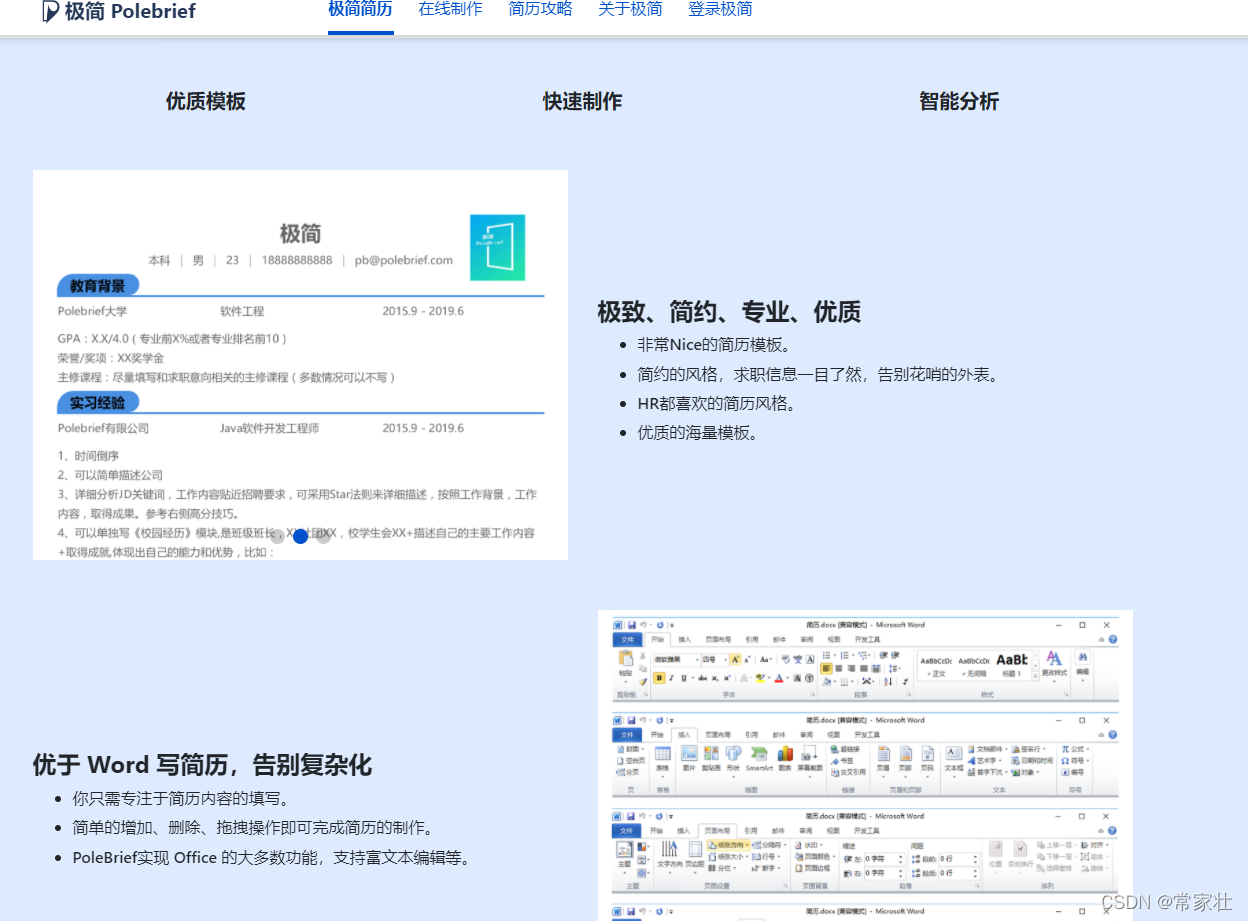This screenshot has height=921, width=1248.
Task: Click the resume template preview image
Action: click(x=300, y=365)
